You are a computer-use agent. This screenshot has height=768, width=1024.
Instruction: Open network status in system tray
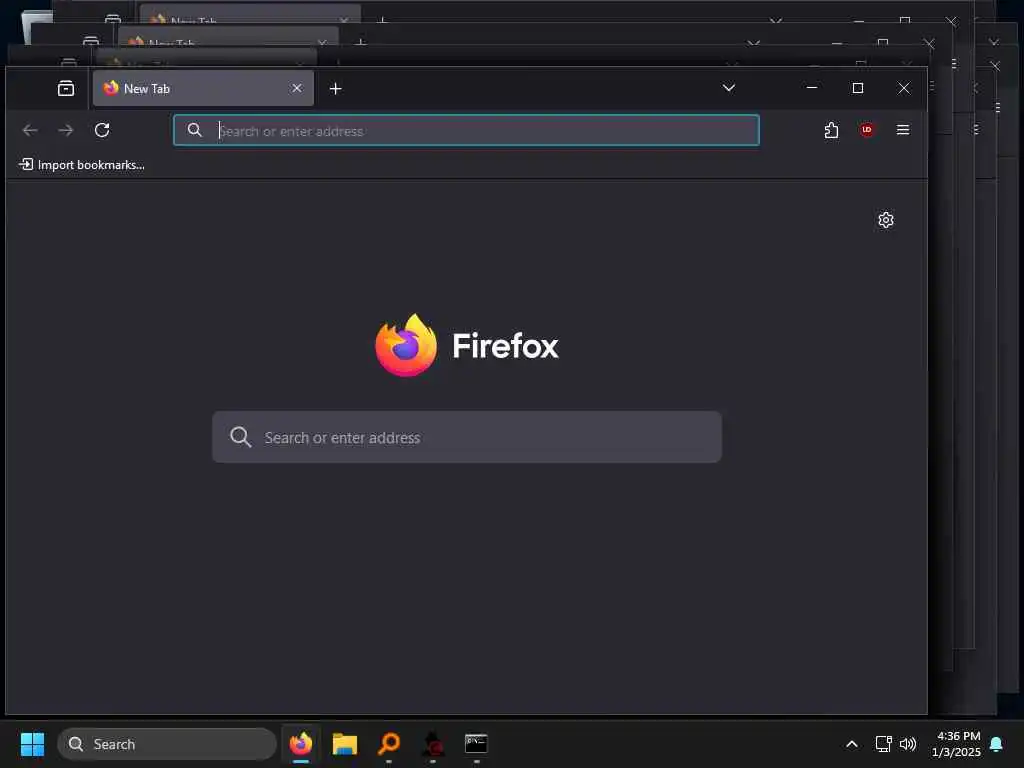[884, 744]
